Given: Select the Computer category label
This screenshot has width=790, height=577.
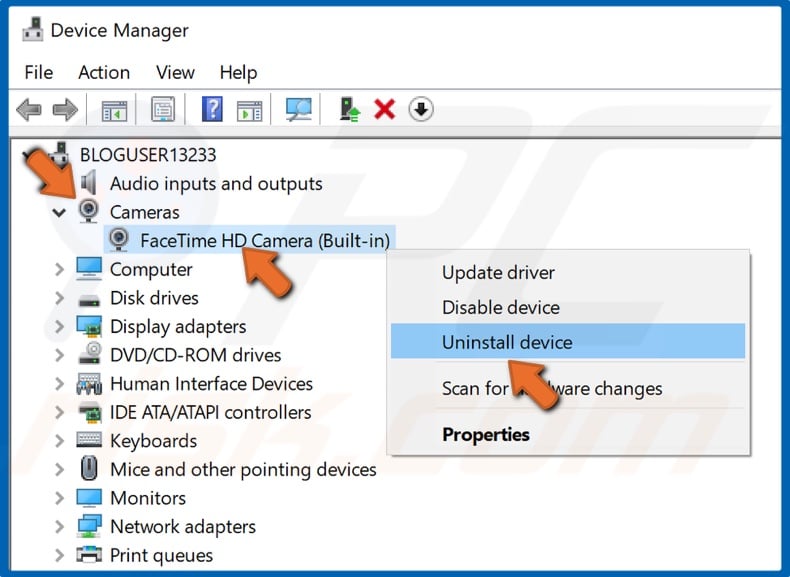Looking at the screenshot, I should point(151,270).
